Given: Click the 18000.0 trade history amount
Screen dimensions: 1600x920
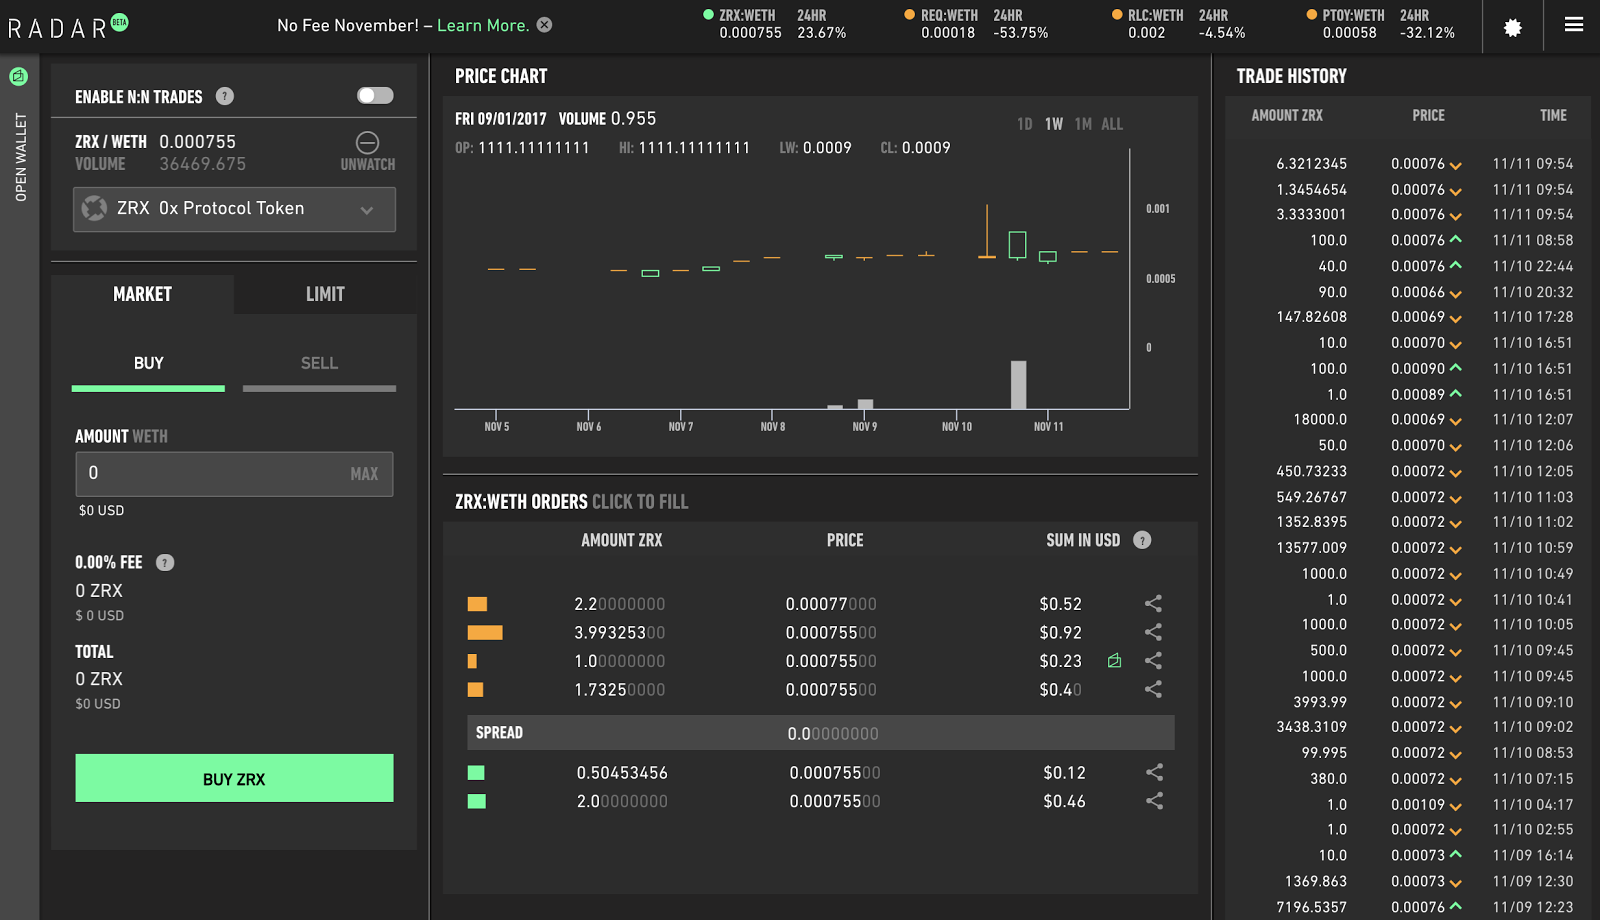Looking at the screenshot, I should [x=1320, y=419].
